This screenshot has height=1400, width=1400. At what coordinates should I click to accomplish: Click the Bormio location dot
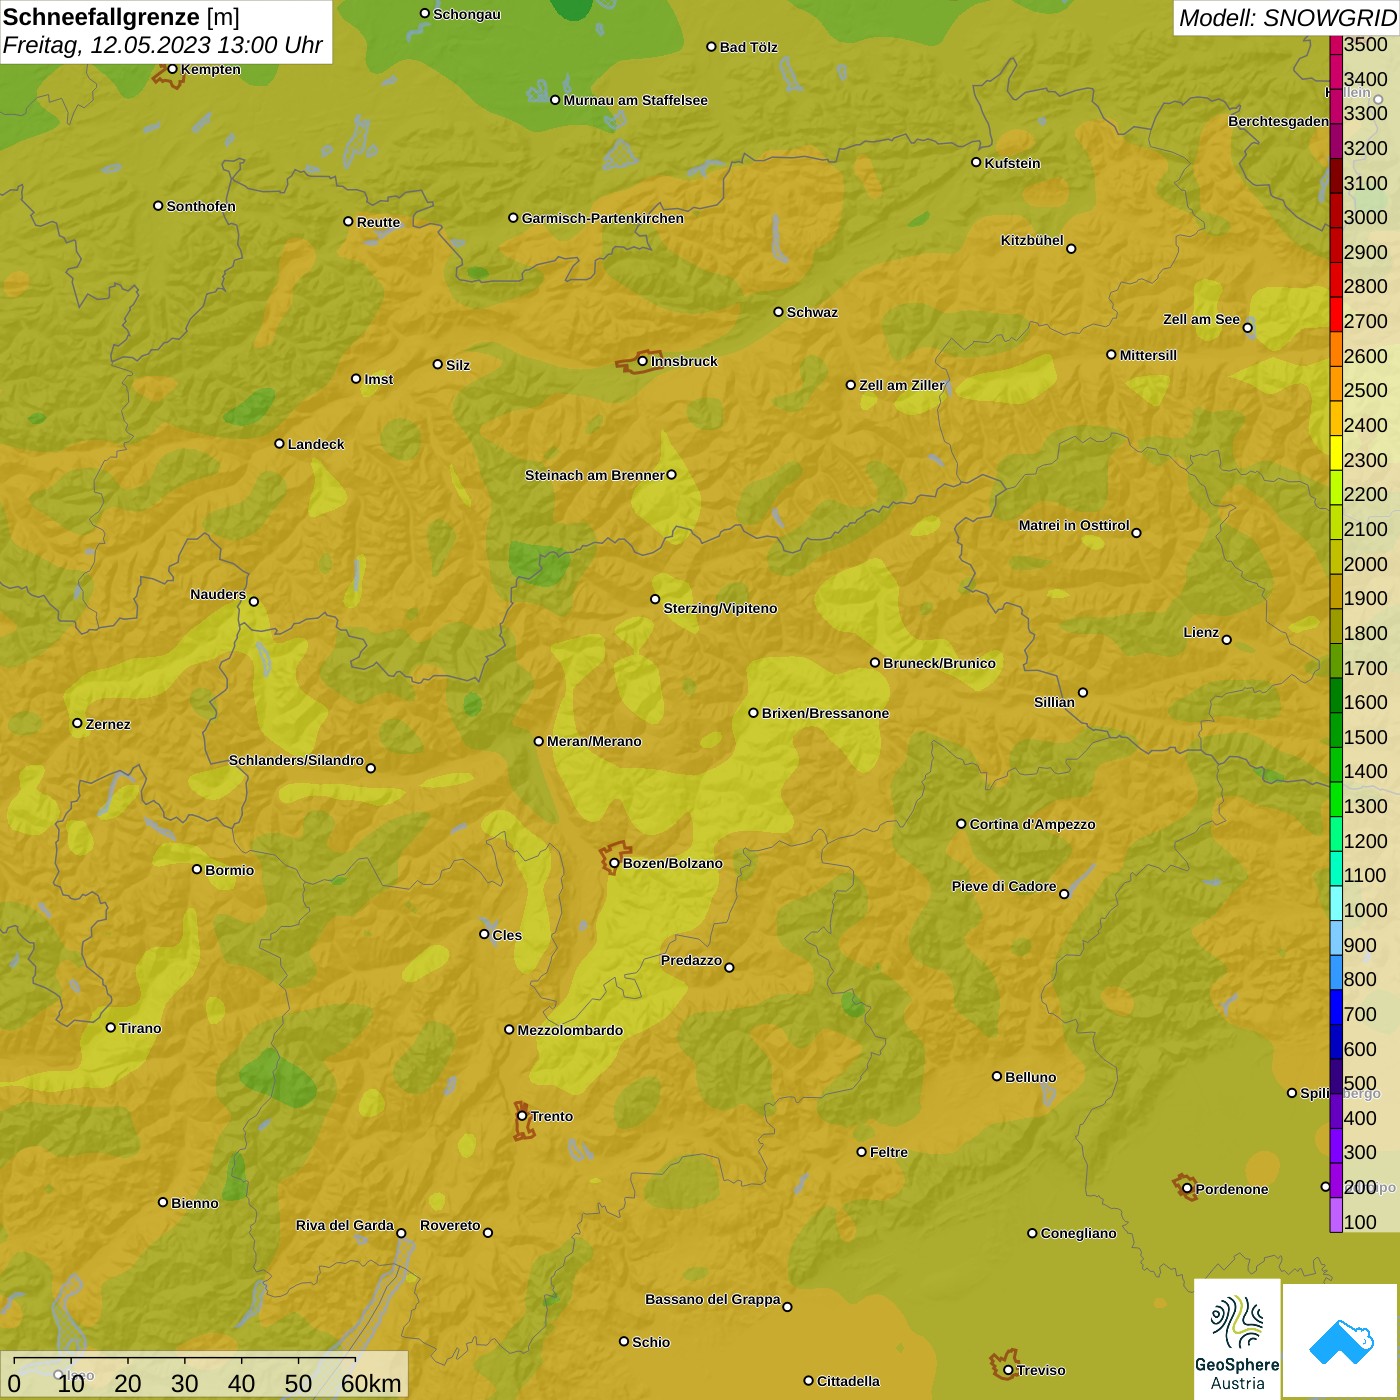[x=197, y=869]
